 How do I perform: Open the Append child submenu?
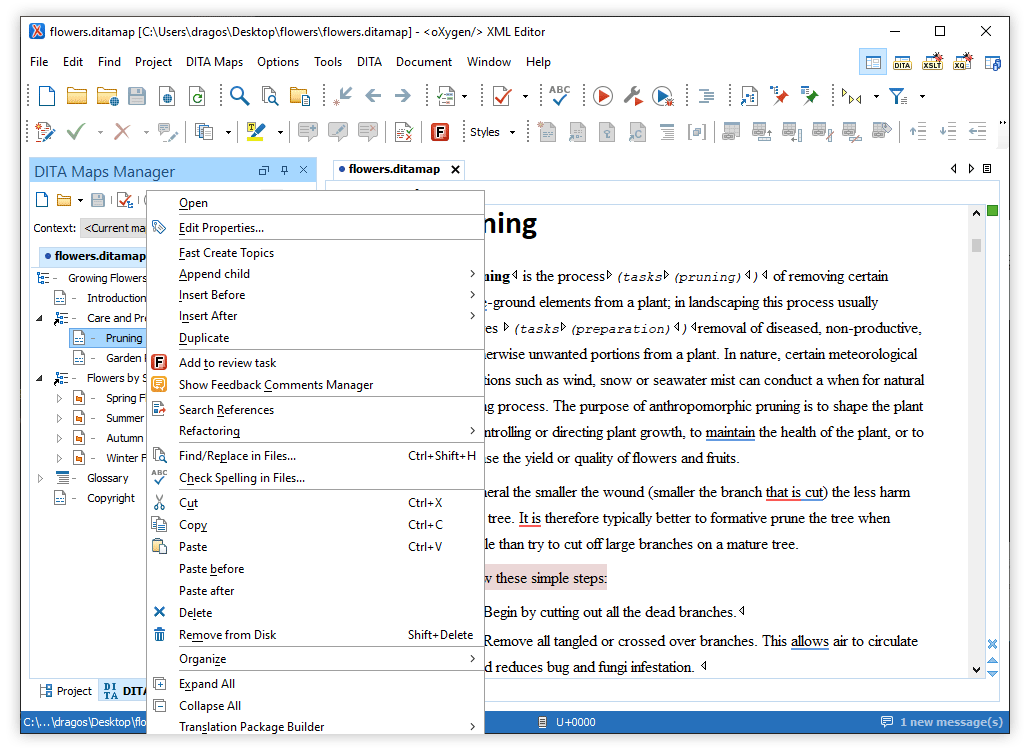315,274
